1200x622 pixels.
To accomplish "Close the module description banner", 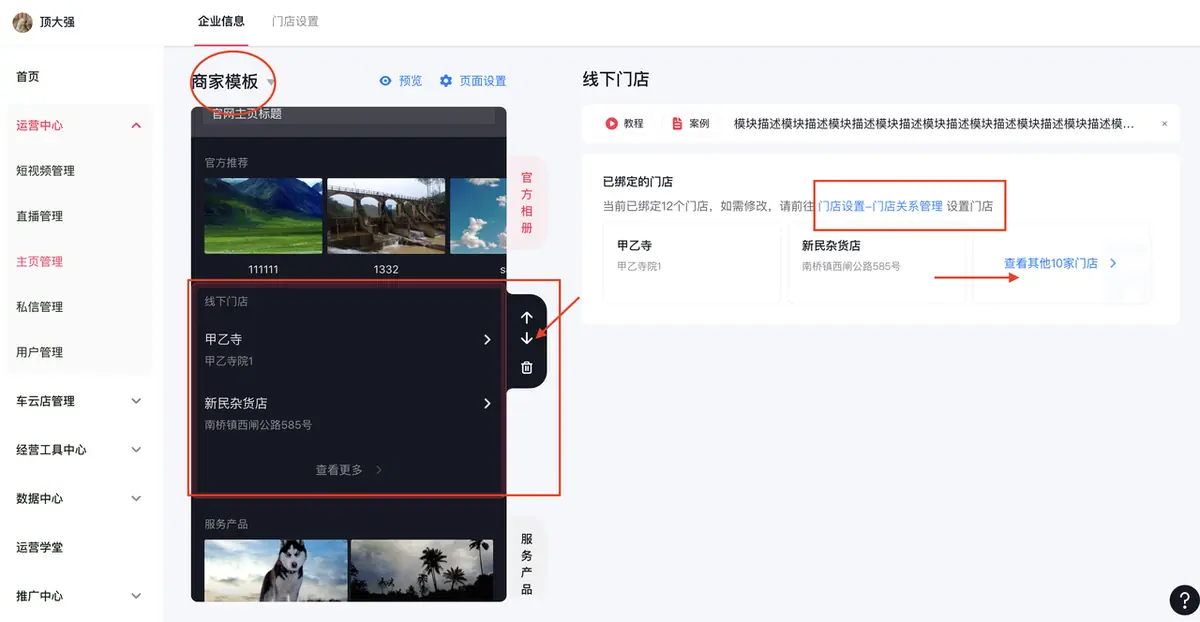I will coord(1164,124).
